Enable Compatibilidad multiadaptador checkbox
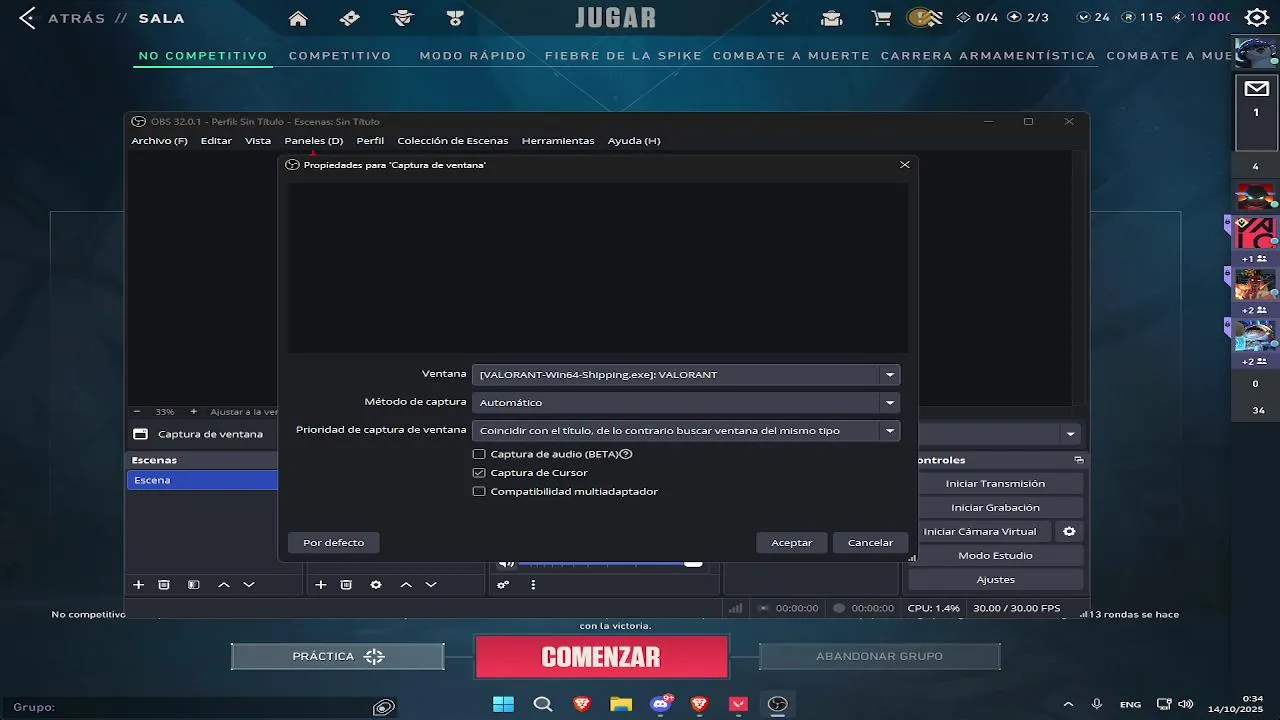 point(479,491)
